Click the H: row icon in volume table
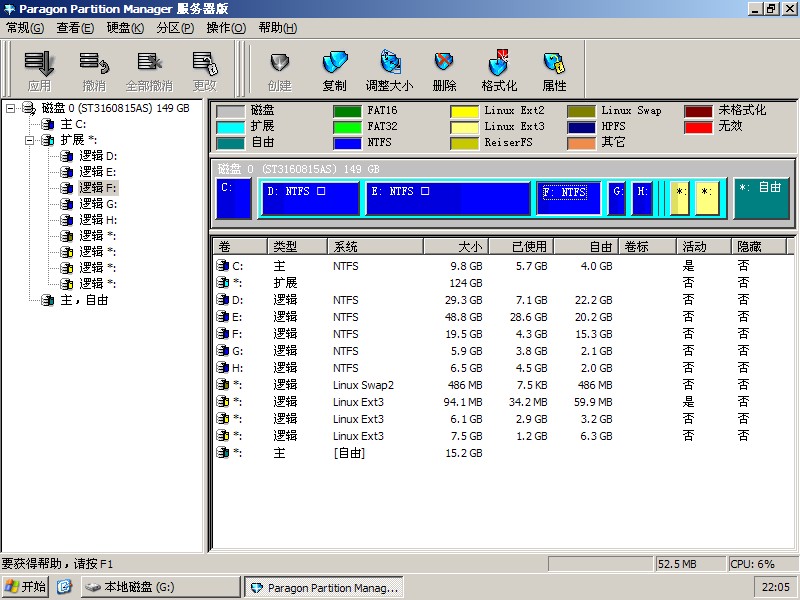The width and height of the screenshot is (800, 600). click(222, 368)
